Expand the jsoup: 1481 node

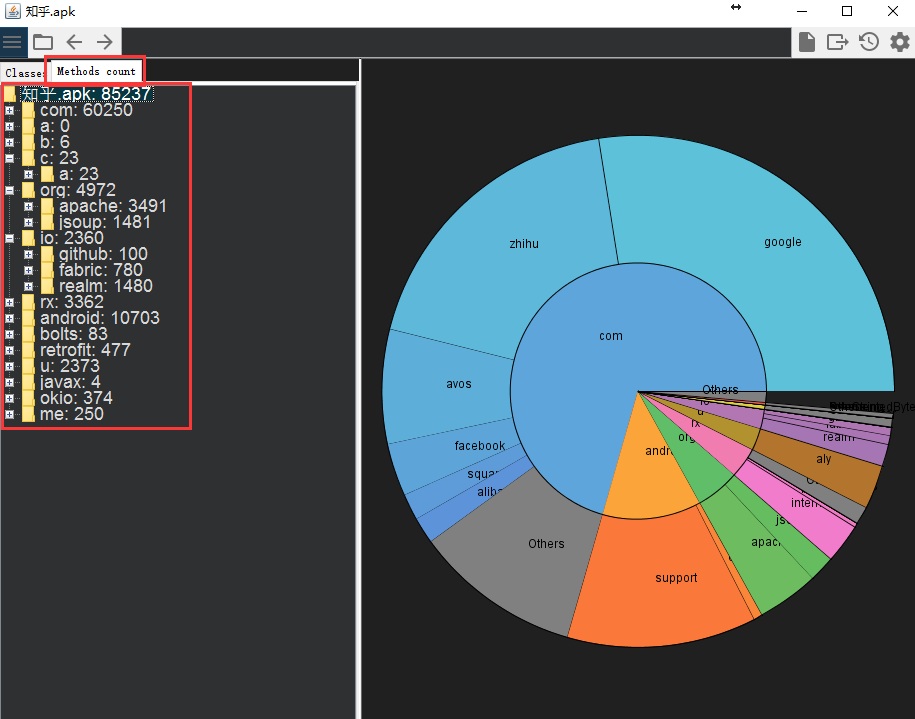pyautogui.click(x=28, y=222)
